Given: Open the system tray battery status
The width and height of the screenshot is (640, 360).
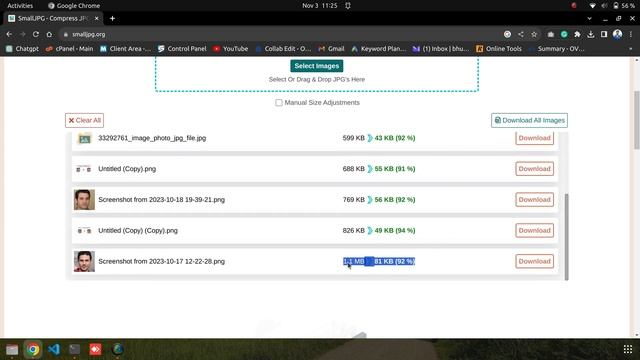Looking at the screenshot, I should 624,6.
